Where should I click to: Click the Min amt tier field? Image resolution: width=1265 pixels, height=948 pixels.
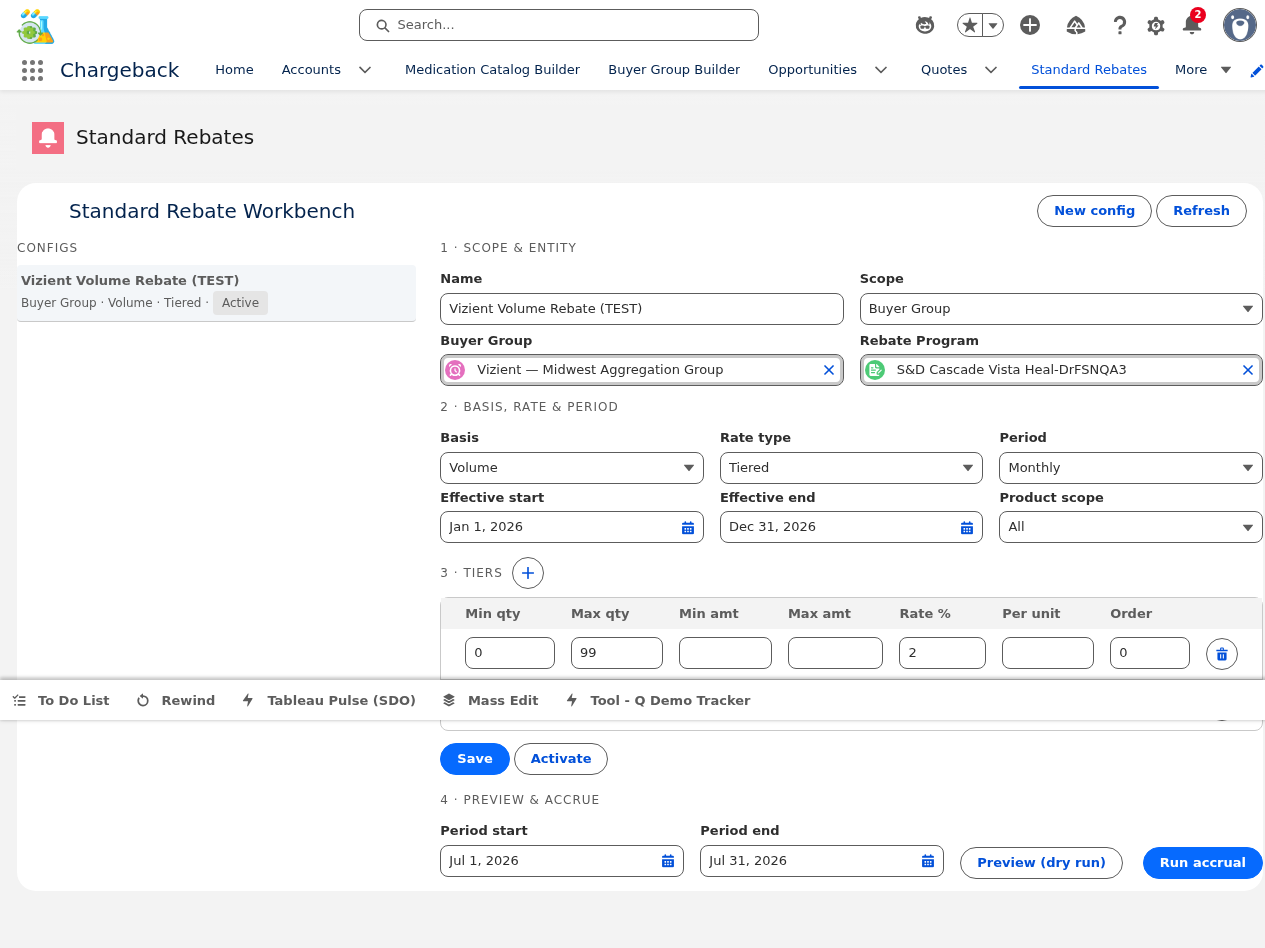(x=725, y=653)
